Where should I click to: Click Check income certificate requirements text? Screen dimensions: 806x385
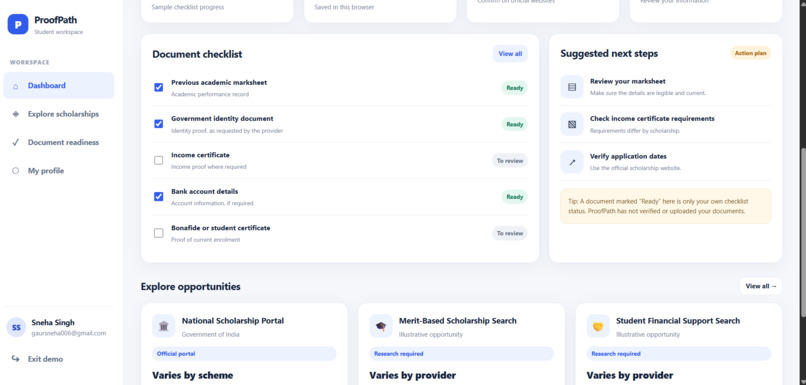coord(652,119)
